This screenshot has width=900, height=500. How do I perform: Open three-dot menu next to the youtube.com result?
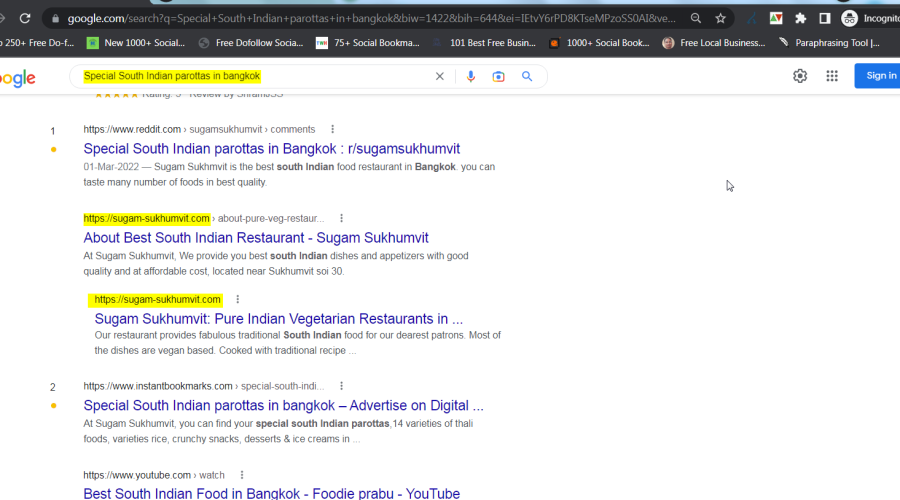(x=242, y=475)
